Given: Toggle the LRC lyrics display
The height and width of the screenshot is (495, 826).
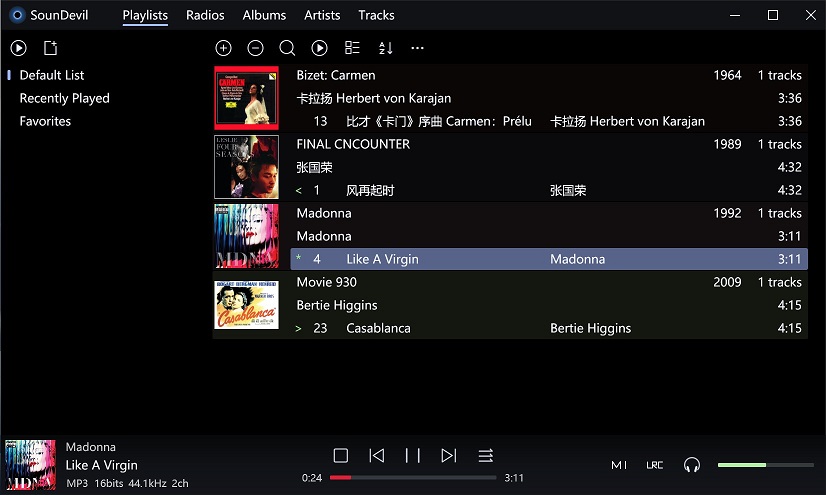Looking at the screenshot, I should tap(654, 465).
